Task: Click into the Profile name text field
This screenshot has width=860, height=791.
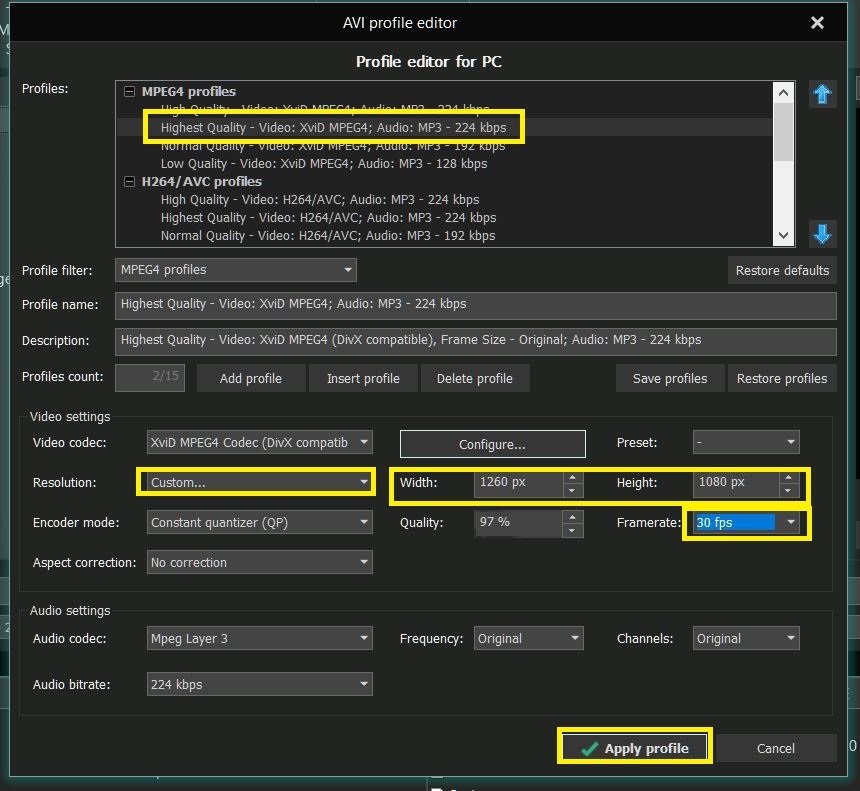Action: [x=475, y=304]
